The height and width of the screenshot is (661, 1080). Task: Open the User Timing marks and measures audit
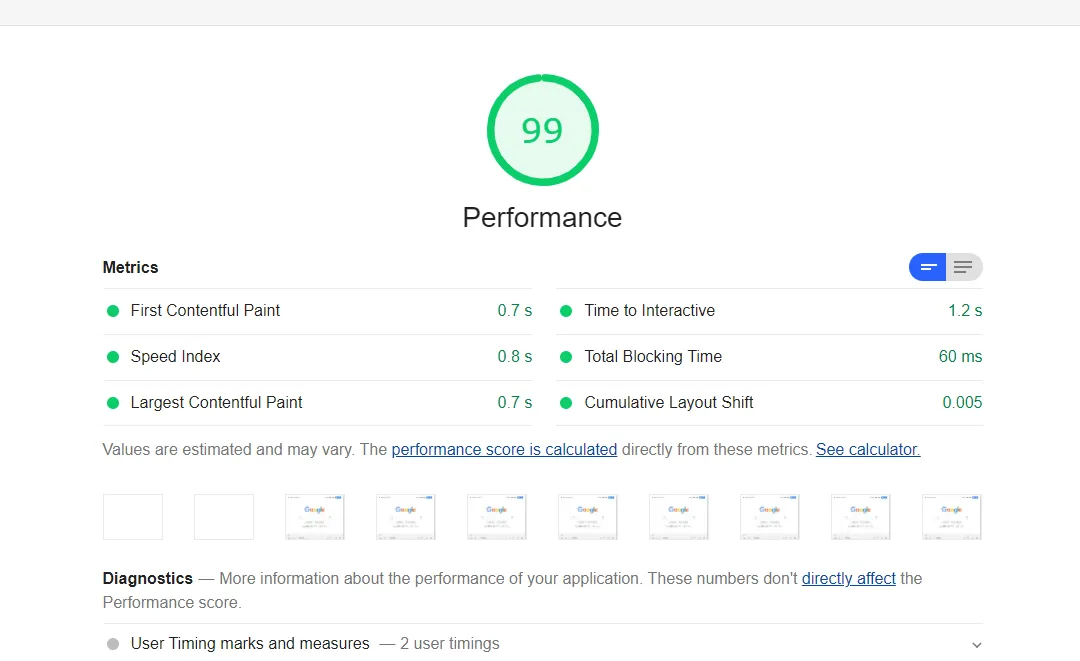click(x=250, y=644)
